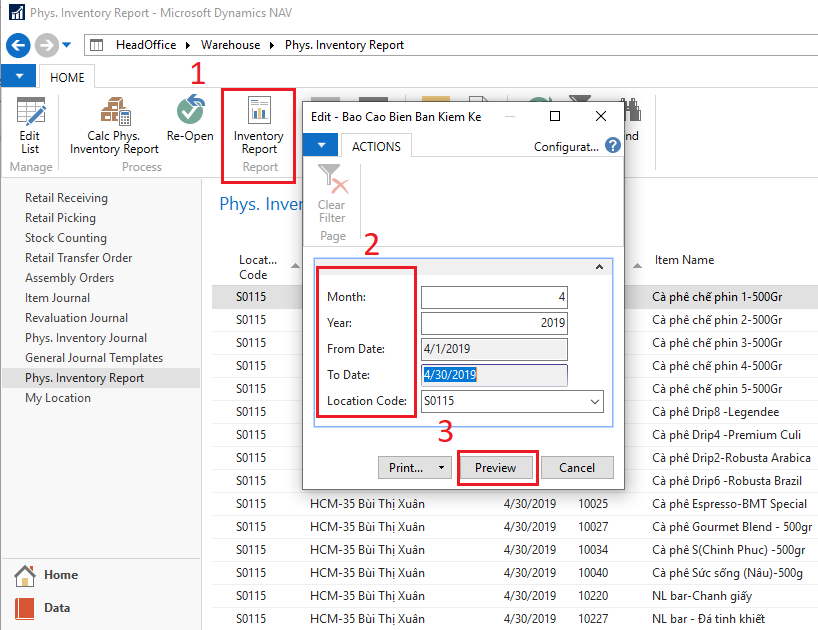Open Retail Transfer Order page

79,258
